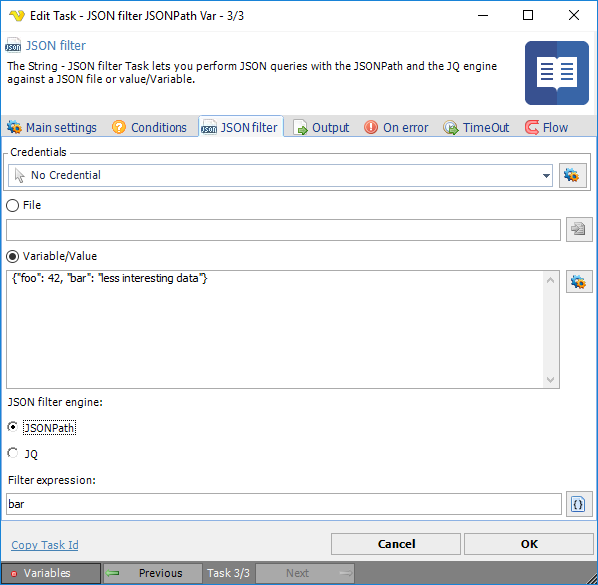Click the green Previous arrow icon
598x585 pixels.
tap(113, 573)
